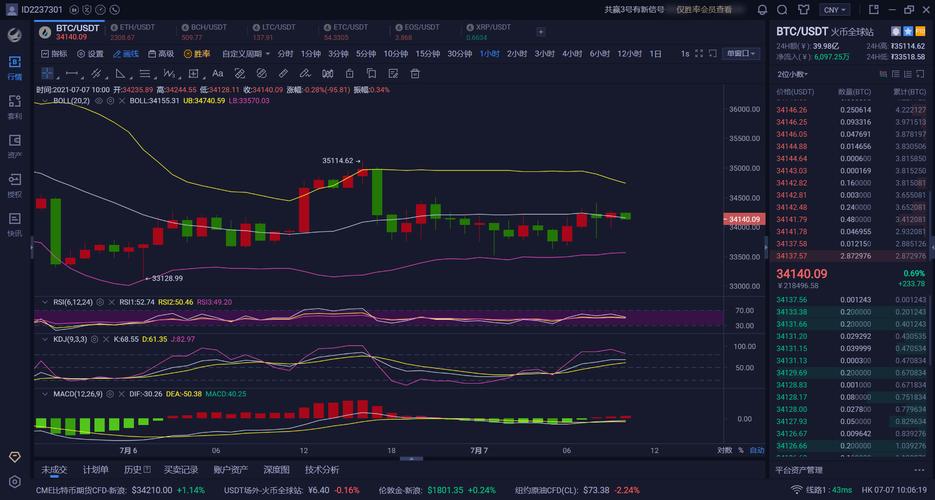The width and height of the screenshot is (935, 500).
Task: Open the 行情 market sidebar icon
Action: (x=15, y=66)
